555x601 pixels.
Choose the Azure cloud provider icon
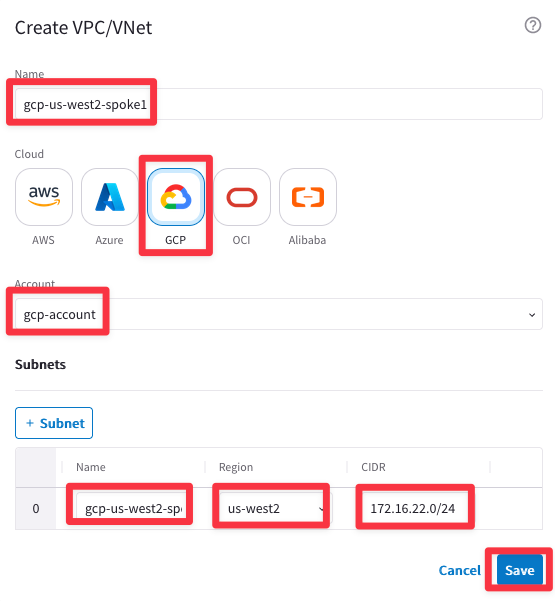tap(110, 197)
